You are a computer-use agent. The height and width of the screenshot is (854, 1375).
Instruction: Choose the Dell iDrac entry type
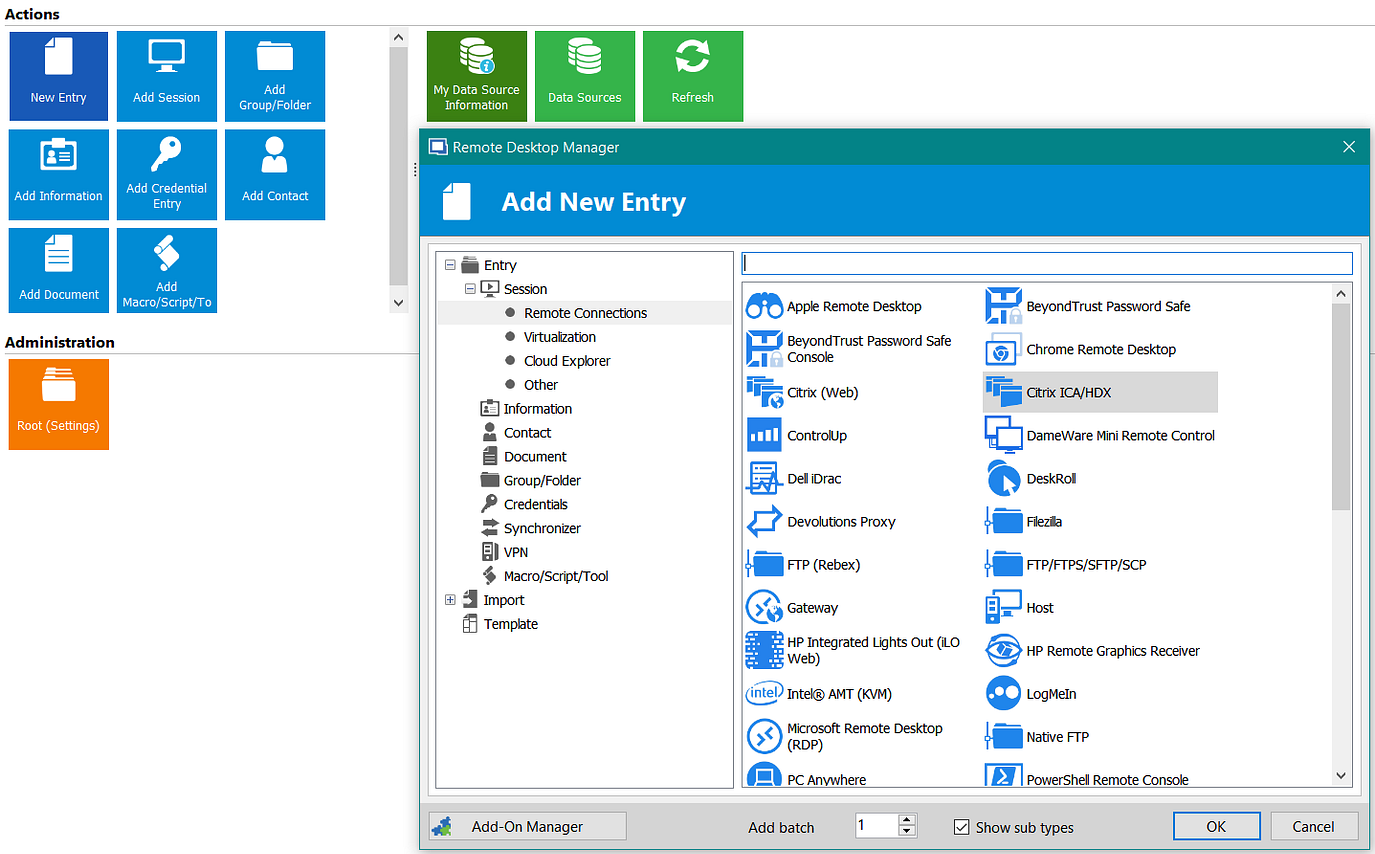795,478
